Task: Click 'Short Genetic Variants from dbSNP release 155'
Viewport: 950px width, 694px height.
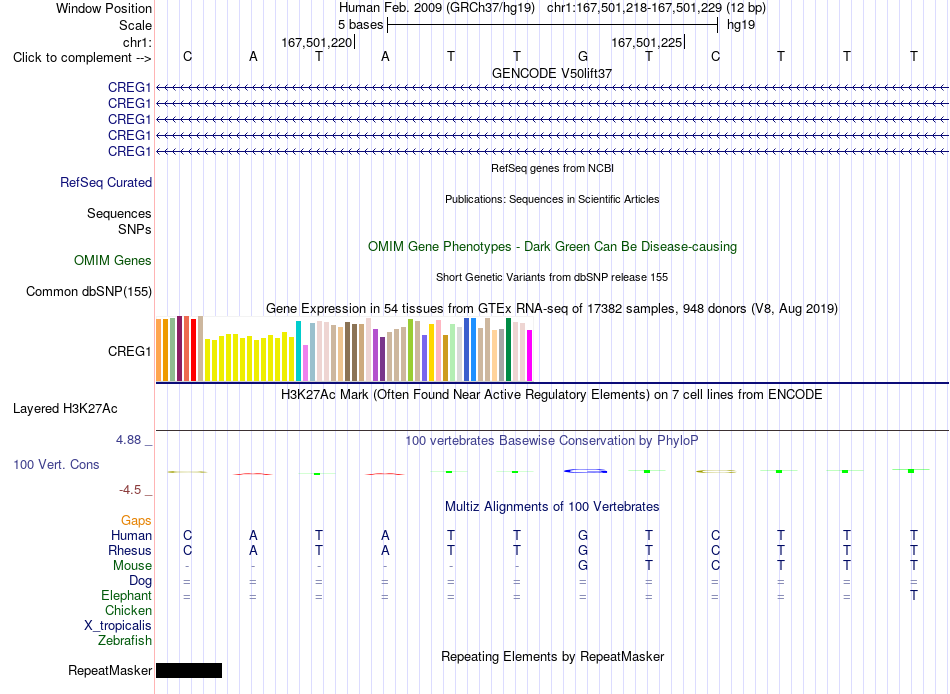Action: [552, 277]
